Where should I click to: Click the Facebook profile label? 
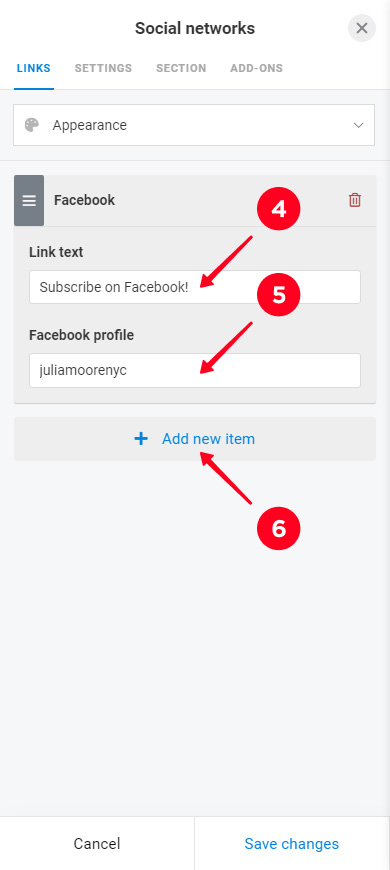(82, 335)
